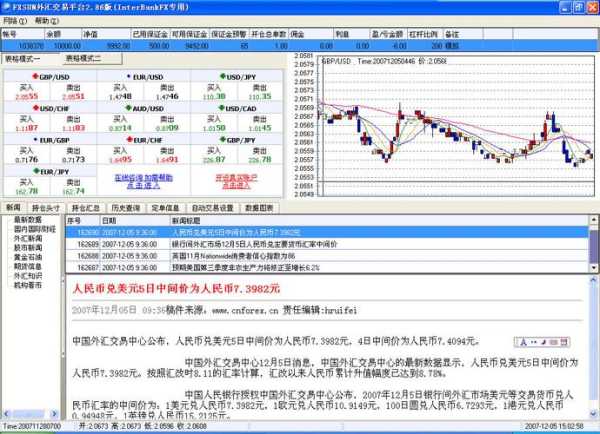
Task: Click the 新闻标题 column header
Action: point(379,221)
